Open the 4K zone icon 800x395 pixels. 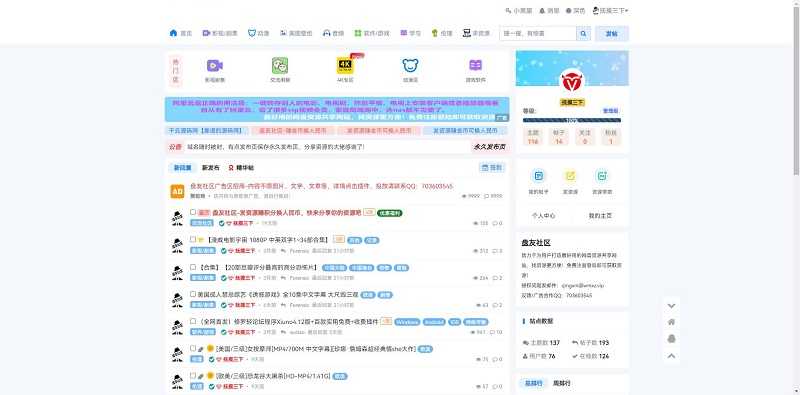pyautogui.click(x=345, y=65)
